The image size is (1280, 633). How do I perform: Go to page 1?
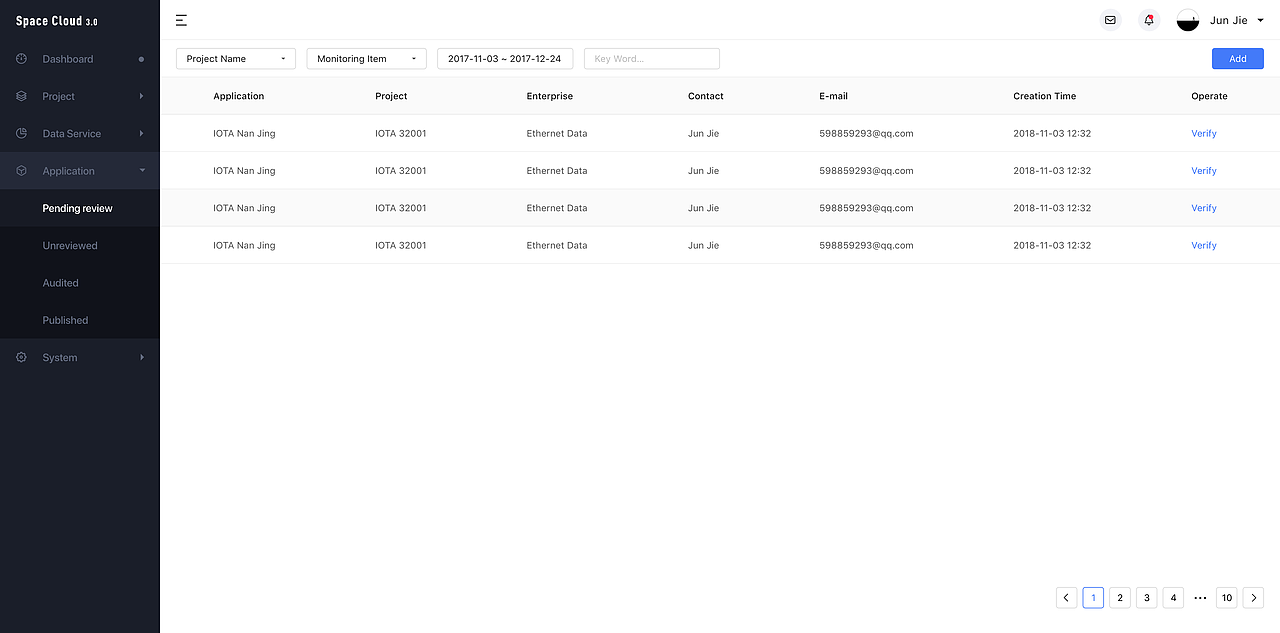1093,598
